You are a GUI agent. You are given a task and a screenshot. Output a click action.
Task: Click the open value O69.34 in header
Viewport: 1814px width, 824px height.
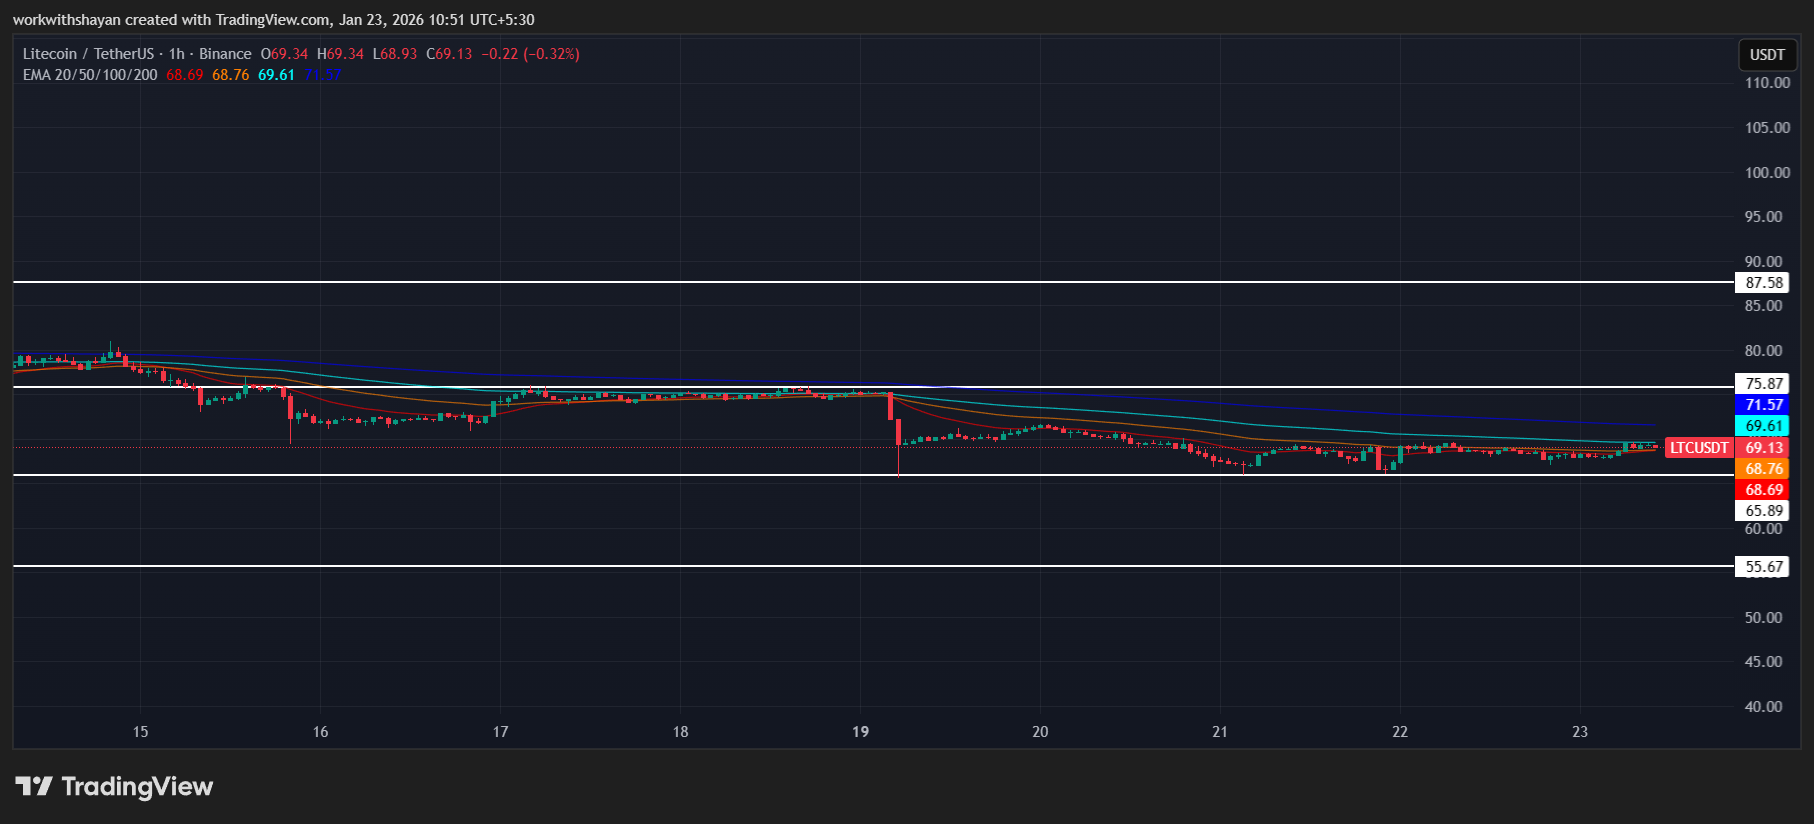click(x=285, y=54)
